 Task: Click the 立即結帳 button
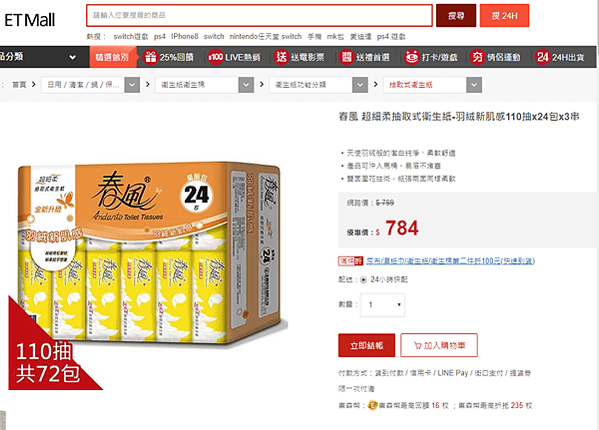pos(366,345)
